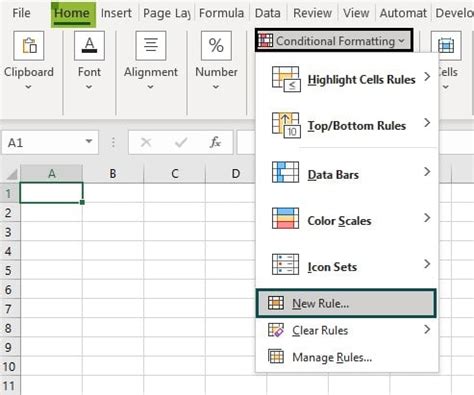Open the Automate tab
Viewport: 474px width, 395px height.
pyautogui.click(x=403, y=13)
